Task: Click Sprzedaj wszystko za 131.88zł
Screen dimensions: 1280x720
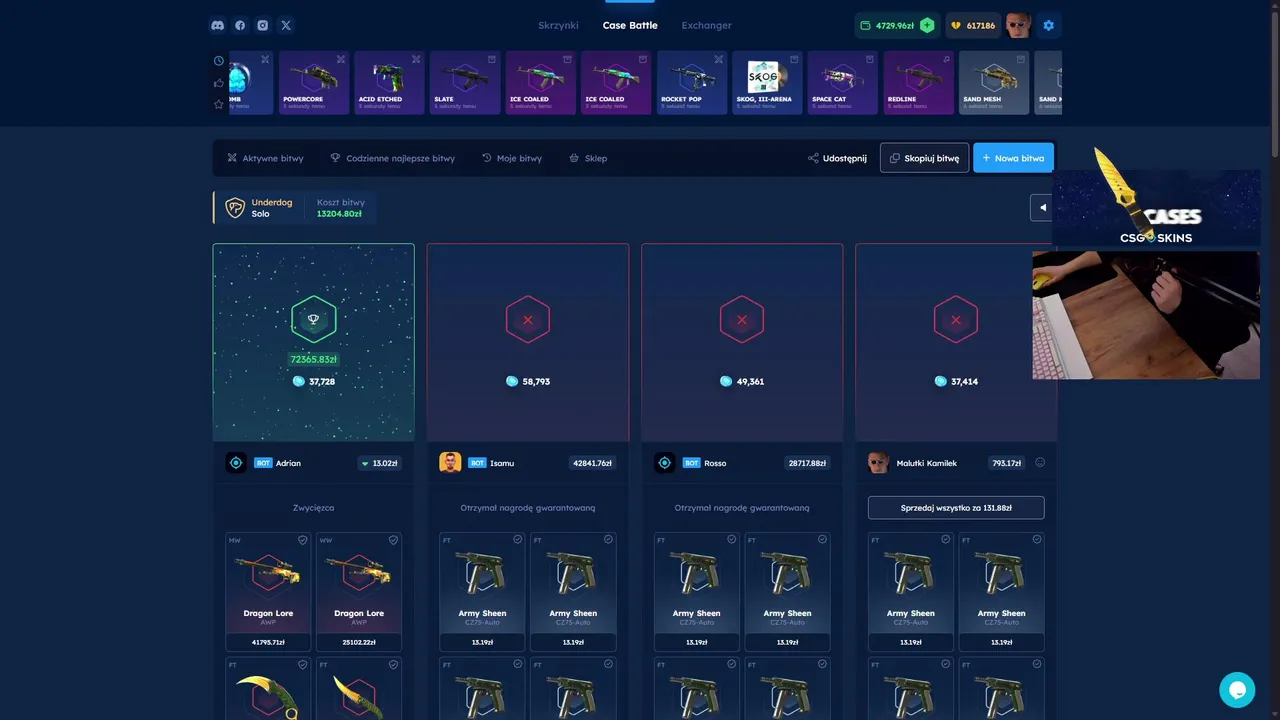Action: pyautogui.click(x=956, y=507)
